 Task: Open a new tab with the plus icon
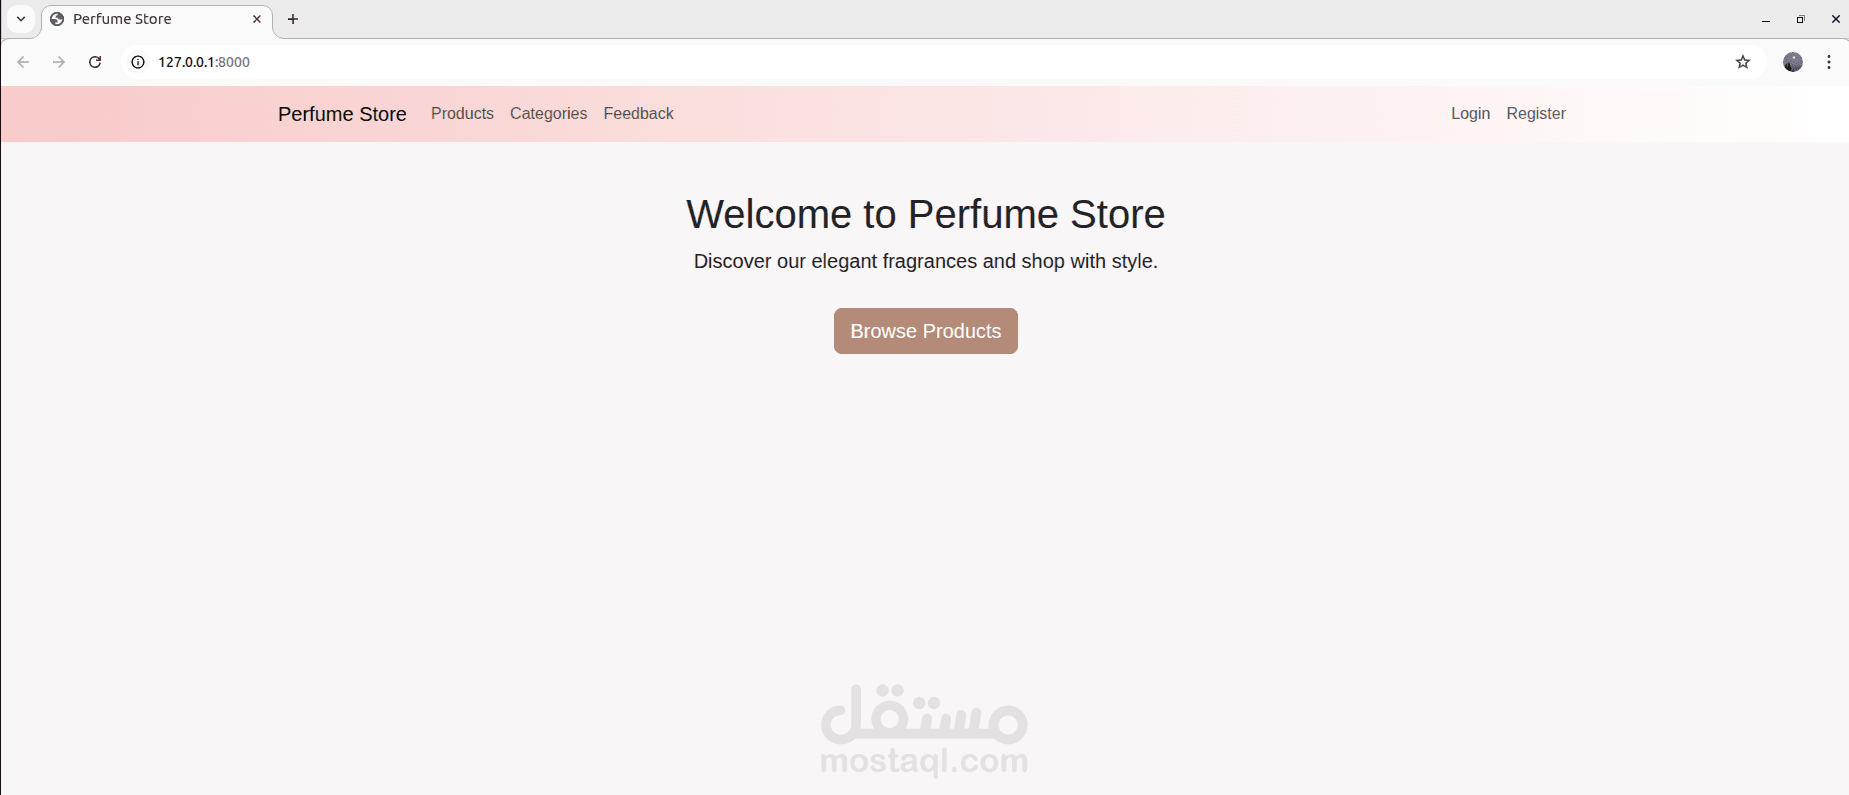click(x=293, y=19)
